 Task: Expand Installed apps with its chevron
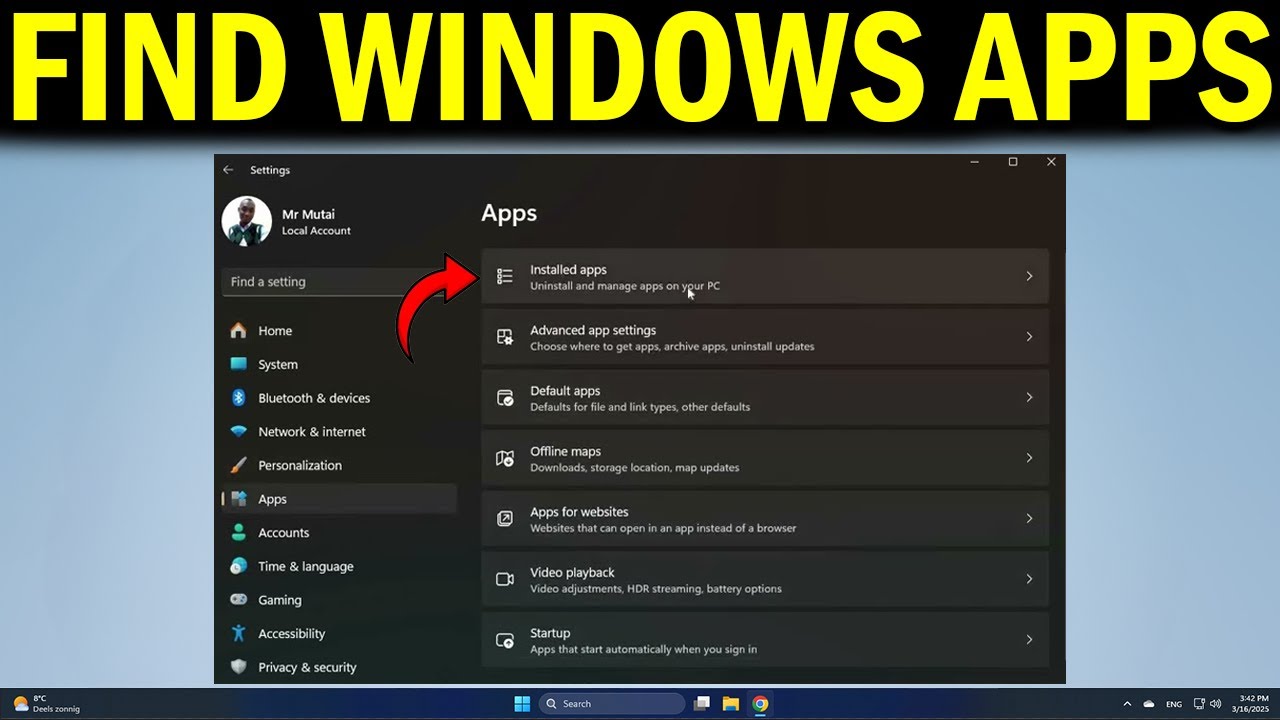[1029, 276]
